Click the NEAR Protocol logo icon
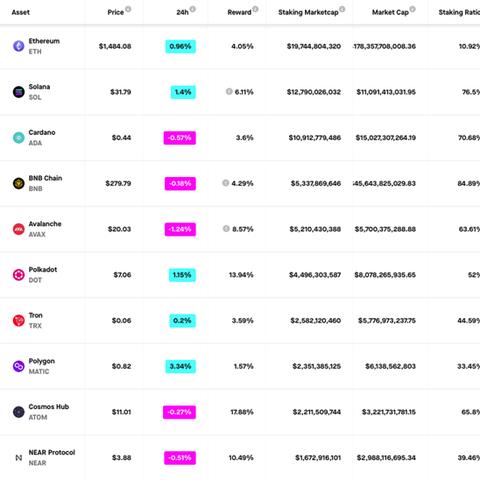Viewport: 480px width, 480px height. (19, 458)
